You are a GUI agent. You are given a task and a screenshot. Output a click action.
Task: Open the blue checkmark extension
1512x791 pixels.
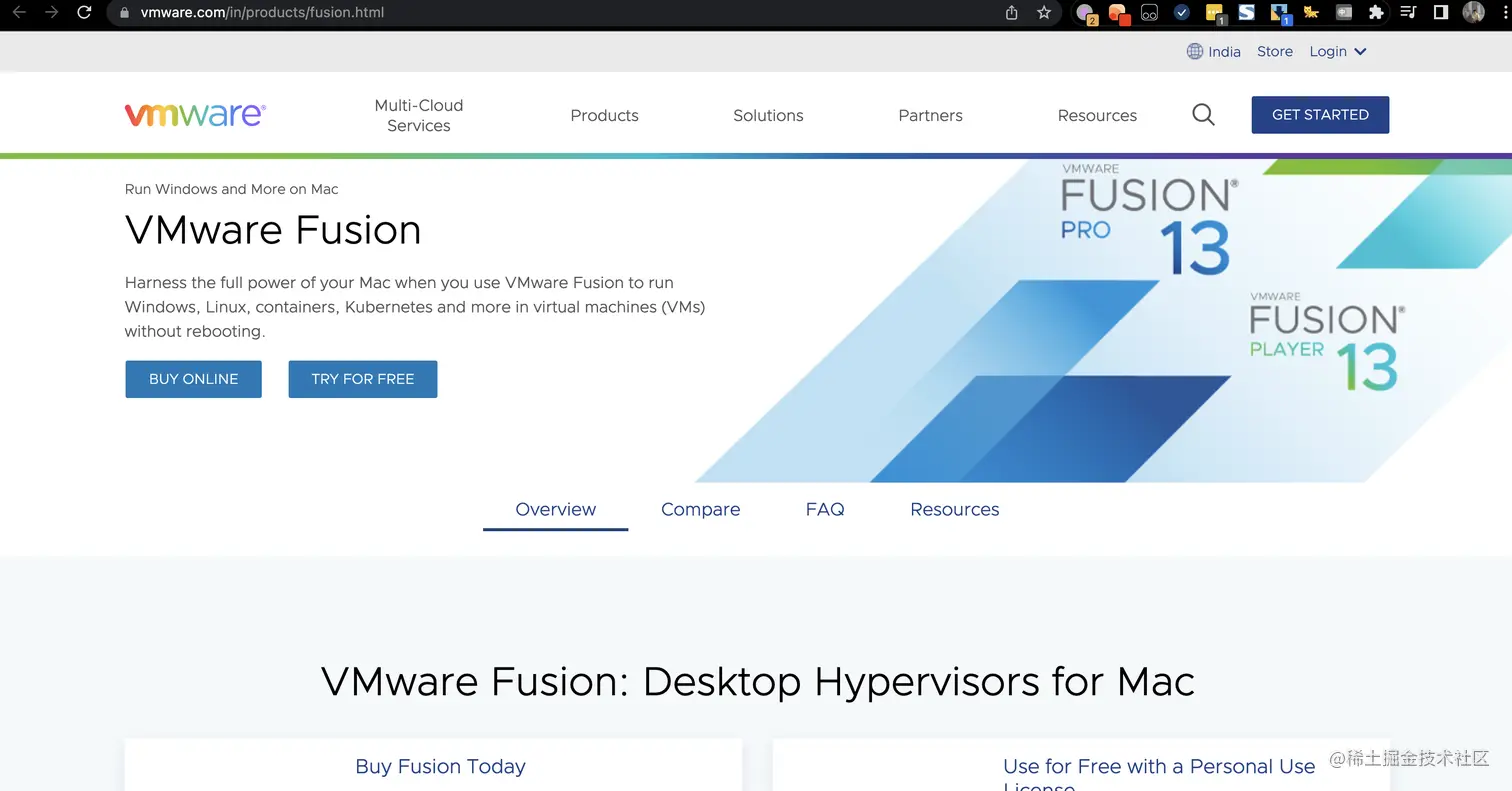[1182, 13]
